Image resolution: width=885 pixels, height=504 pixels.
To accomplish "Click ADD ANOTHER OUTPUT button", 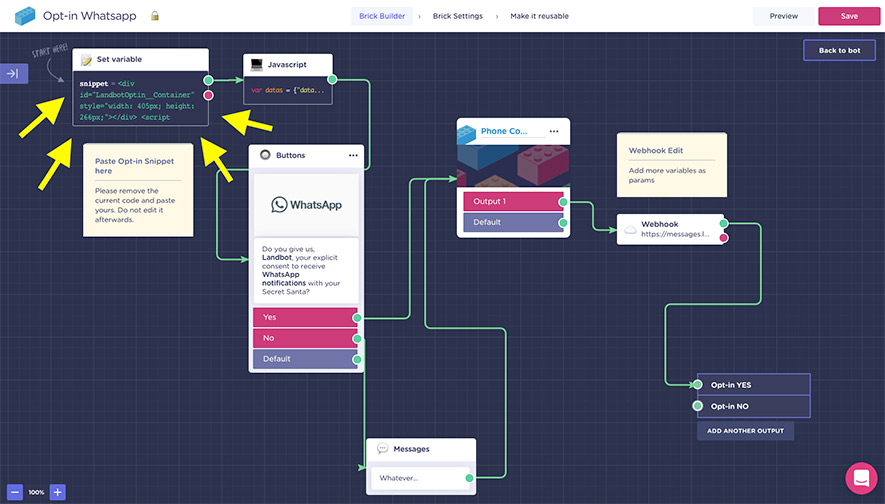I will pos(745,431).
